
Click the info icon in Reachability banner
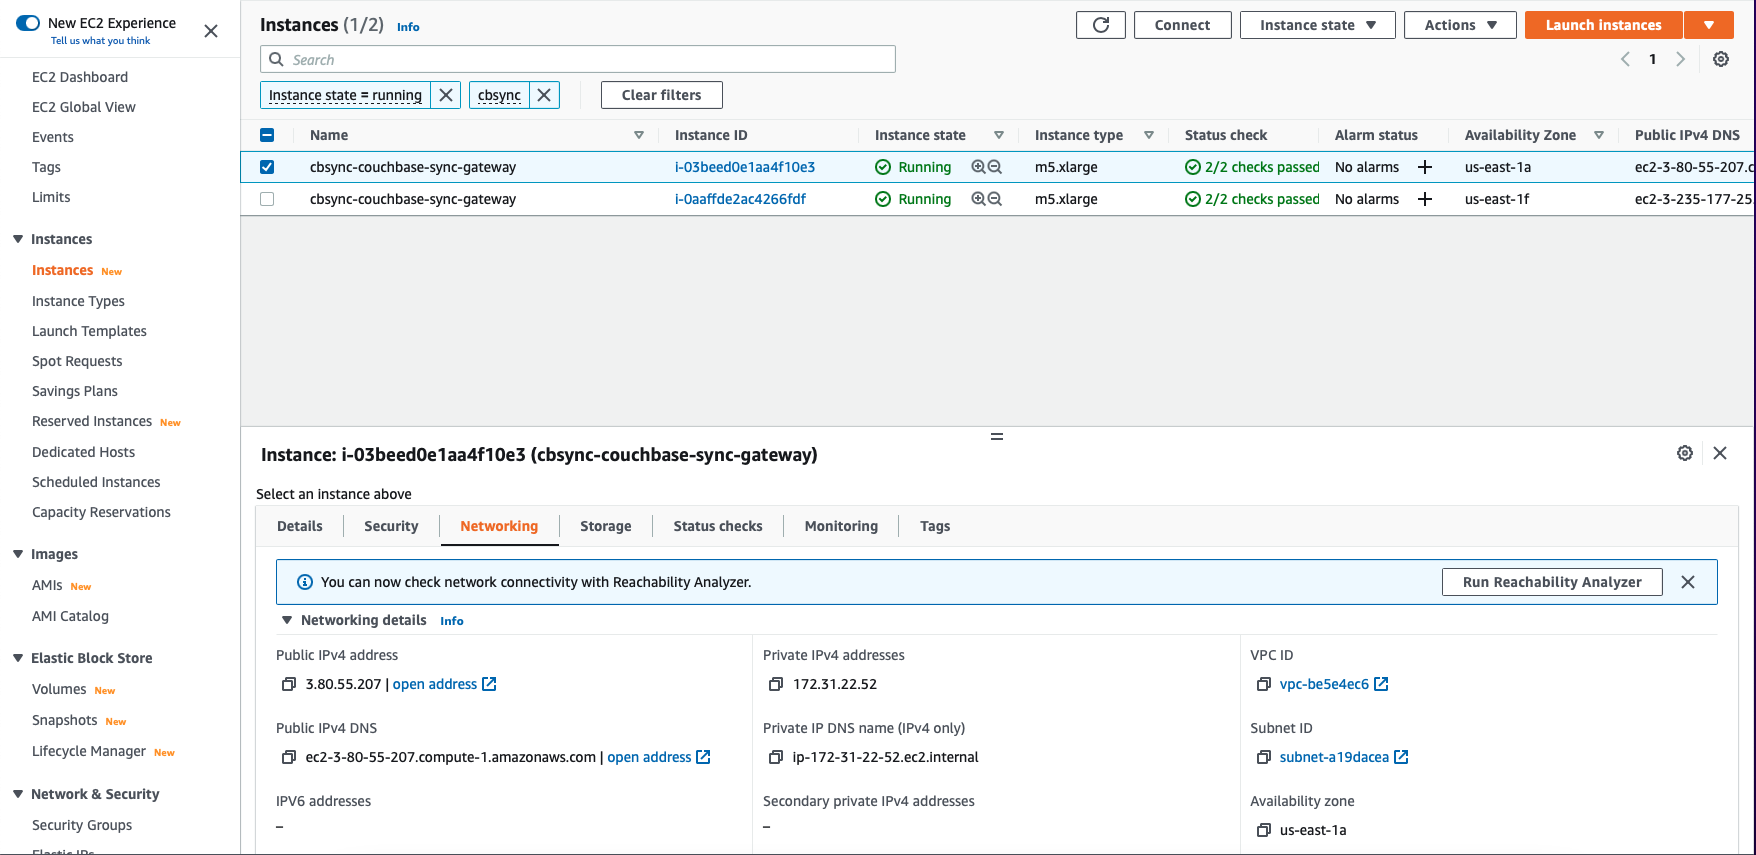point(305,582)
